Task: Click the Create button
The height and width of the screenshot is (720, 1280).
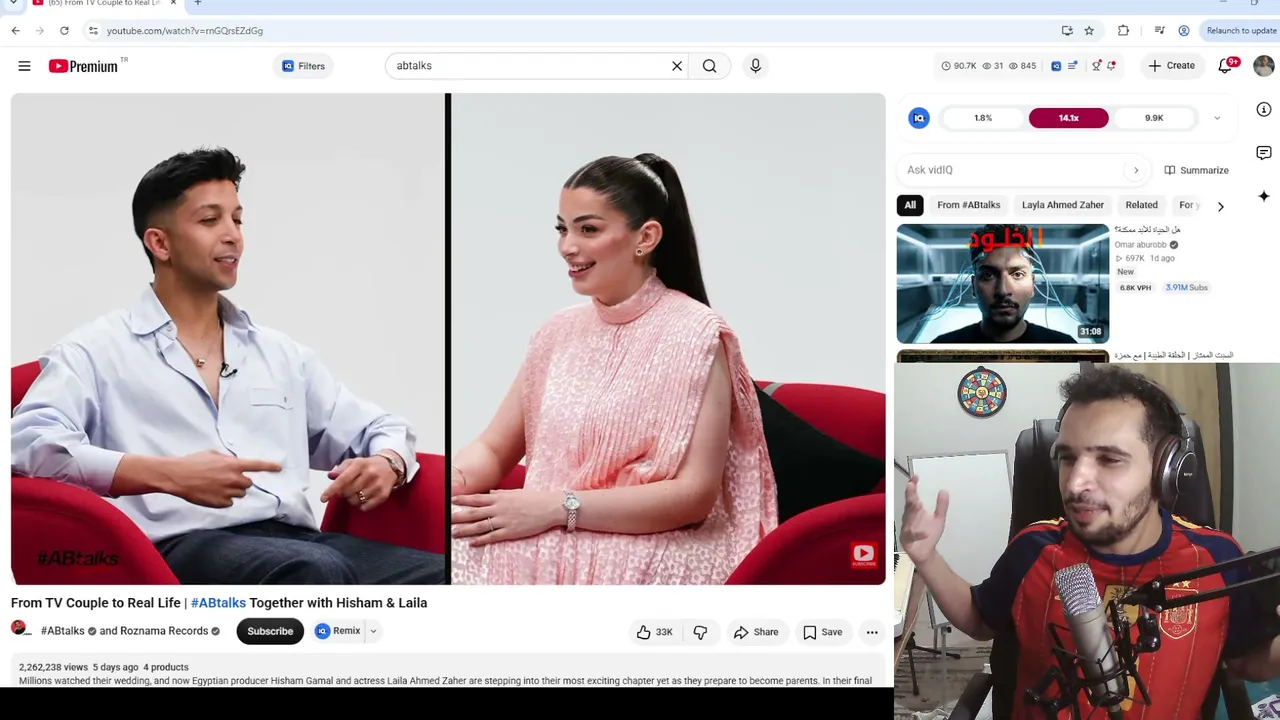Action: click(1172, 66)
